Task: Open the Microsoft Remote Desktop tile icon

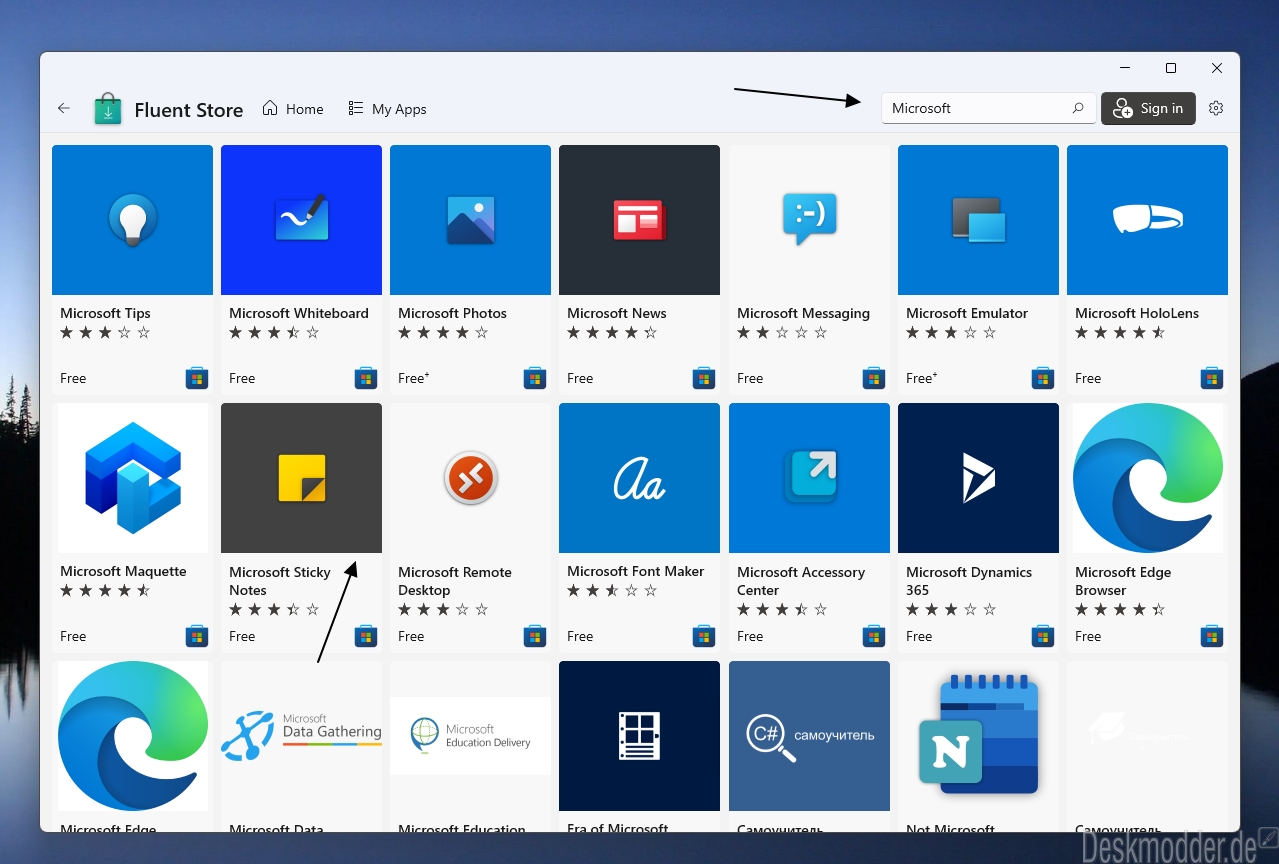Action: [470, 478]
